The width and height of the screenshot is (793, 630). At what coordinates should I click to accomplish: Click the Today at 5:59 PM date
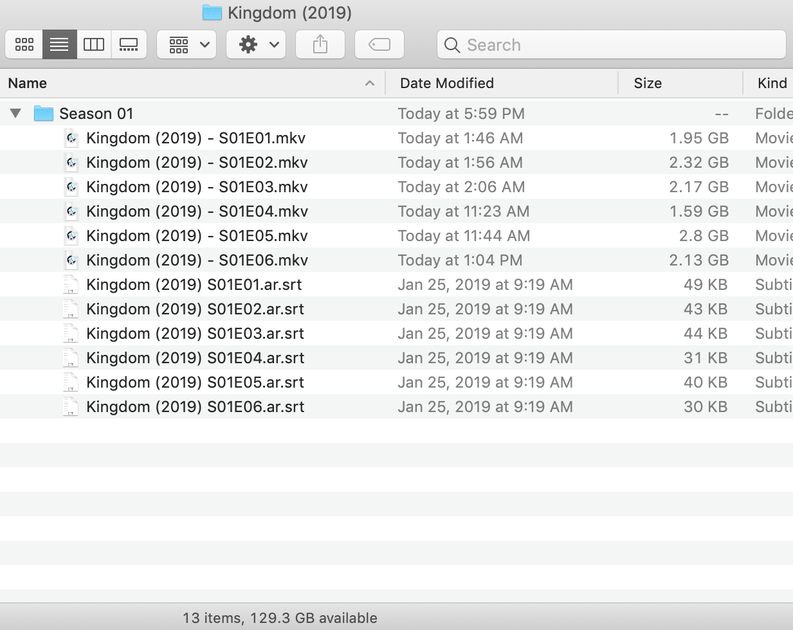(x=461, y=114)
